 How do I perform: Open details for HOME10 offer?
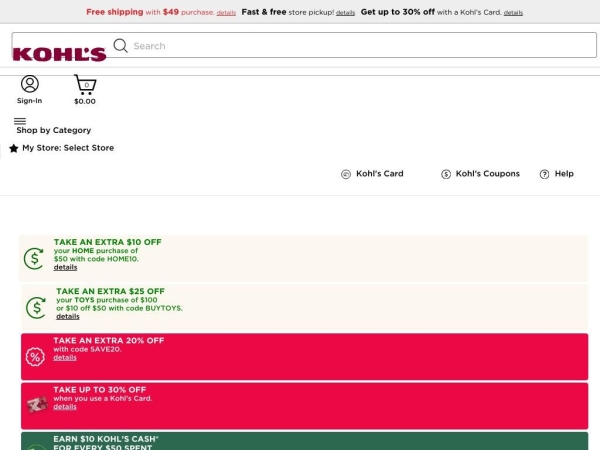click(65, 267)
